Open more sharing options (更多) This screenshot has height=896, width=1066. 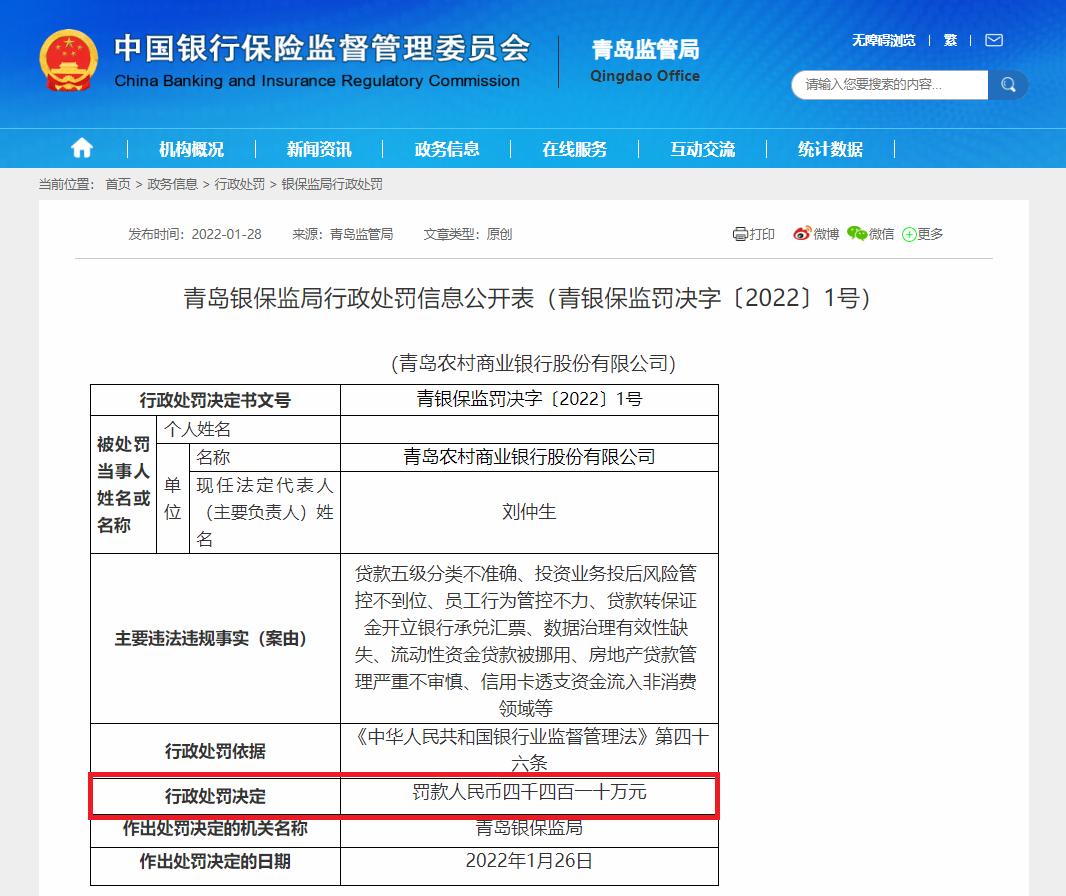click(923, 234)
